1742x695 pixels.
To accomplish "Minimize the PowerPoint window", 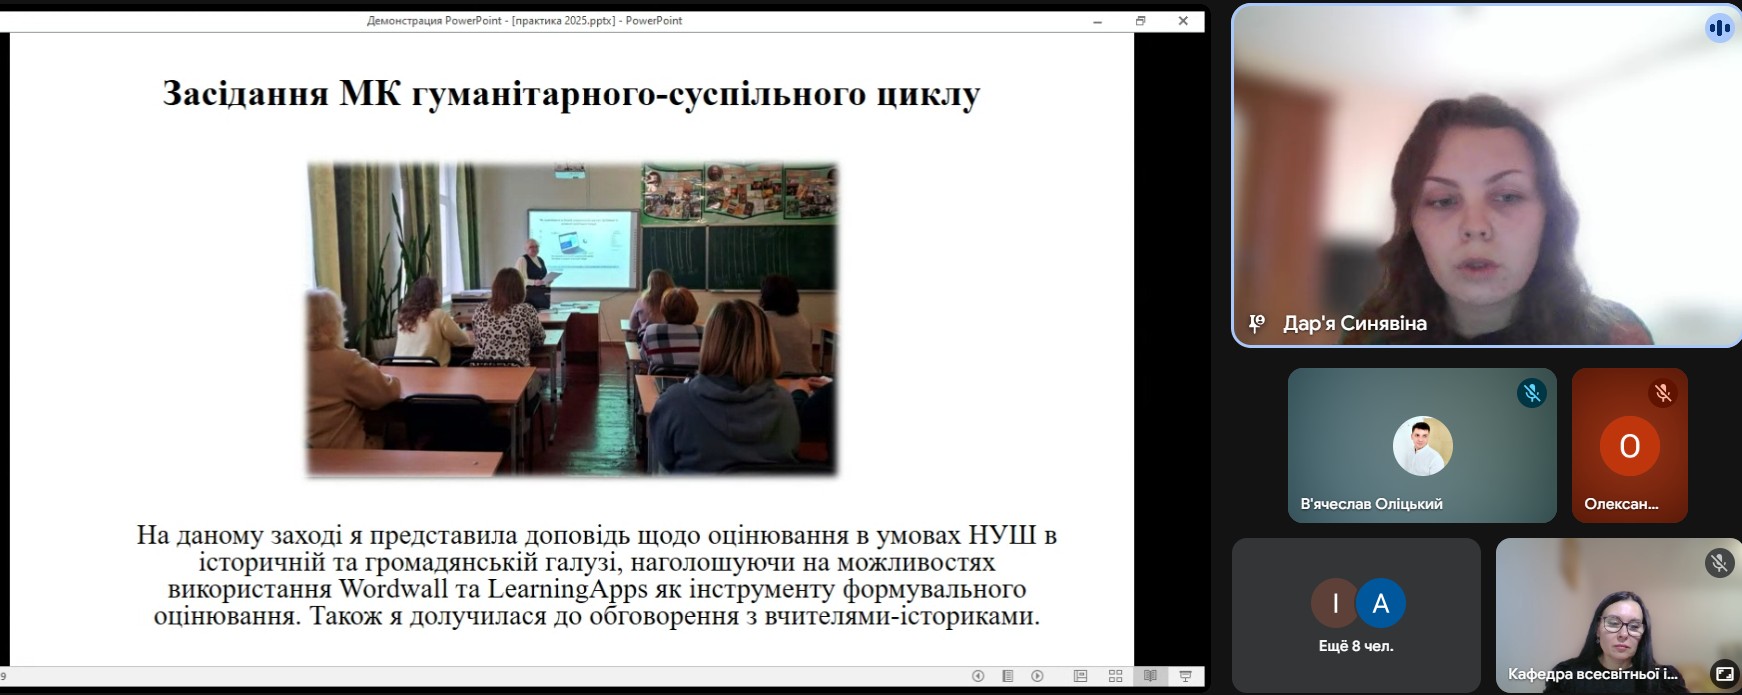I will click(1097, 21).
